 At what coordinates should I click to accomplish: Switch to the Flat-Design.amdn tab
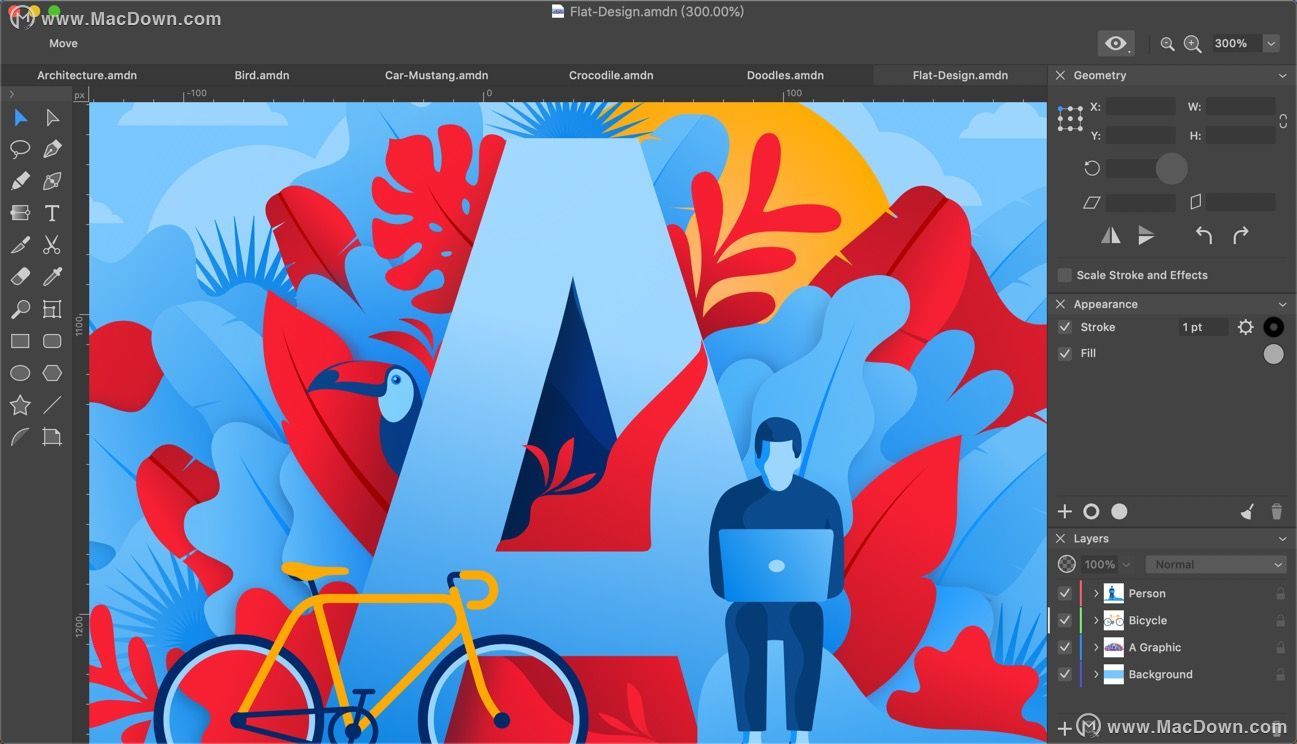coord(960,75)
